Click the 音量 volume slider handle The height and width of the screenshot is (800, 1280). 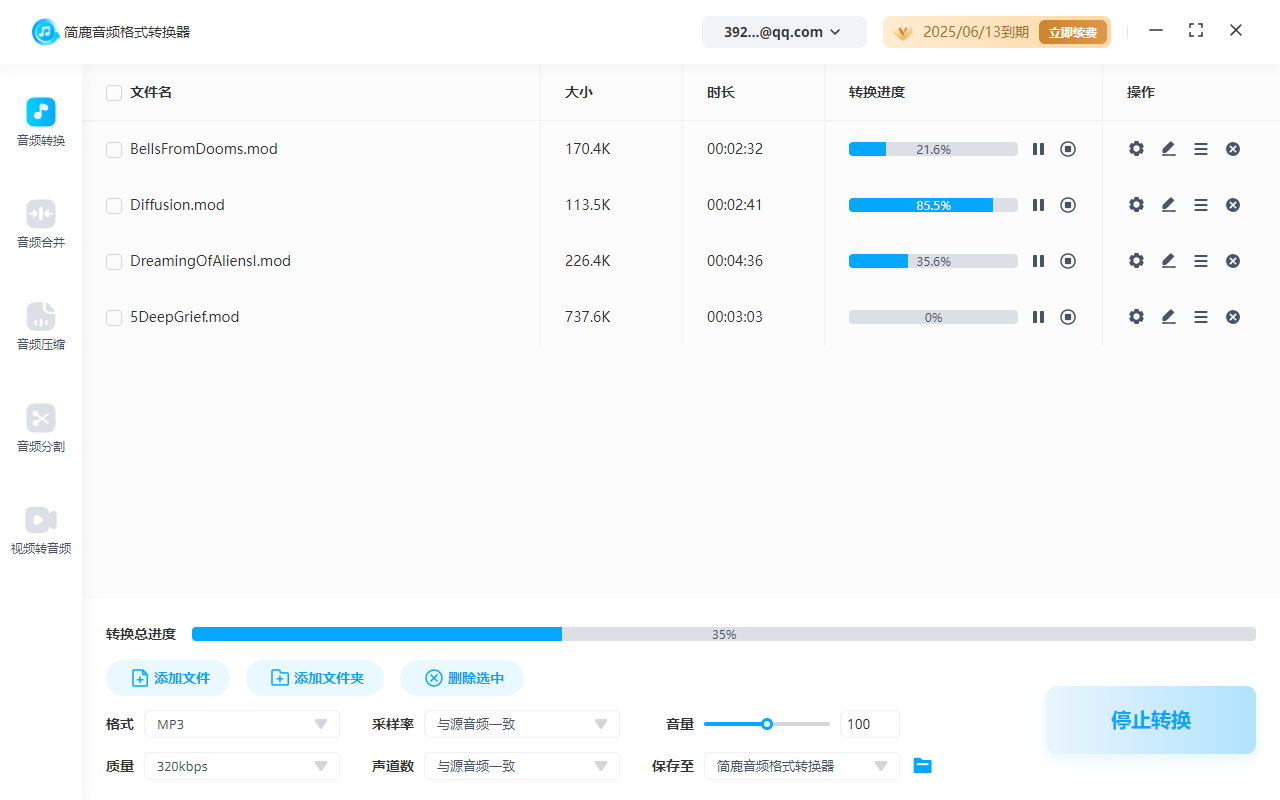pos(767,724)
